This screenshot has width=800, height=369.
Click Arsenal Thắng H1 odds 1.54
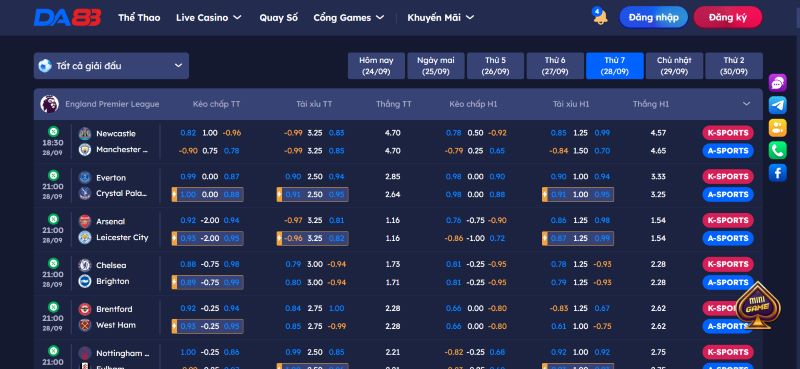tap(658, 220)
